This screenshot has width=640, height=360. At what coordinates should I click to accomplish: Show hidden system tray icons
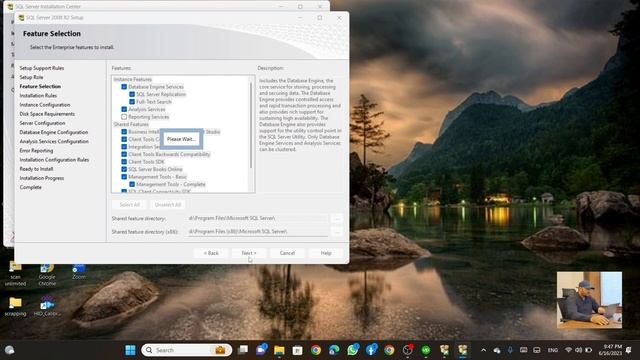tap(484, 350)
